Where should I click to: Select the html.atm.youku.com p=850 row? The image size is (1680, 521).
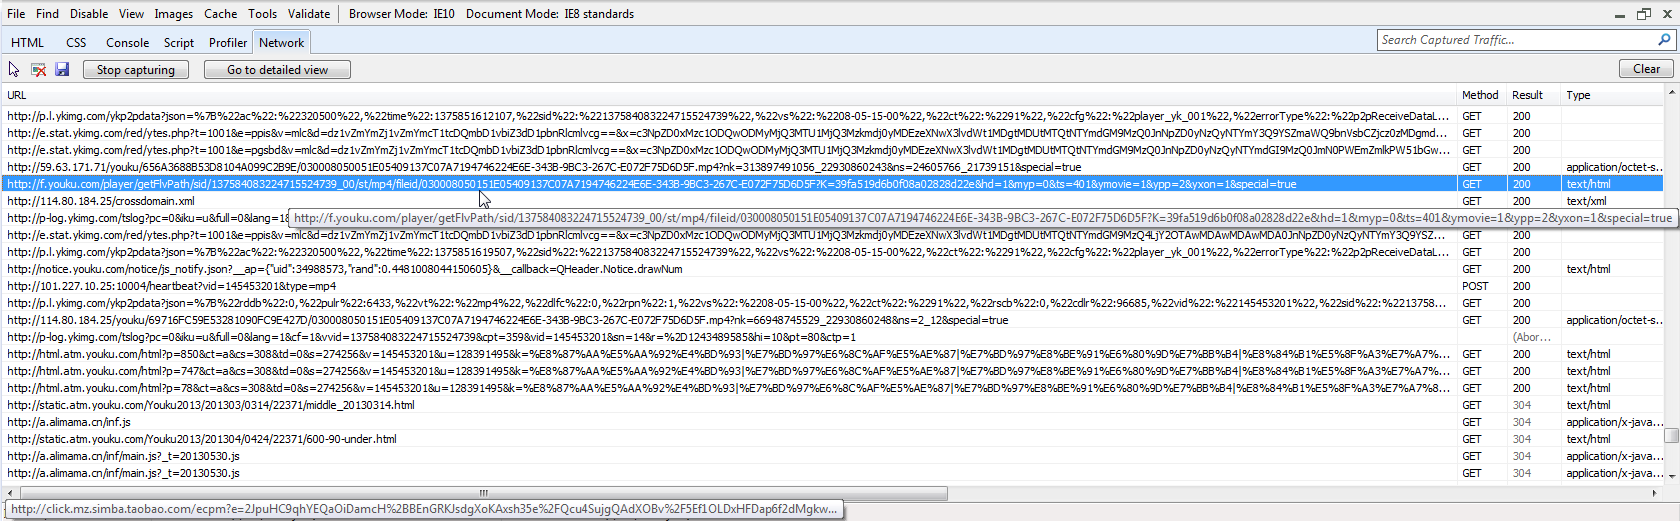[x=832, y=354]
